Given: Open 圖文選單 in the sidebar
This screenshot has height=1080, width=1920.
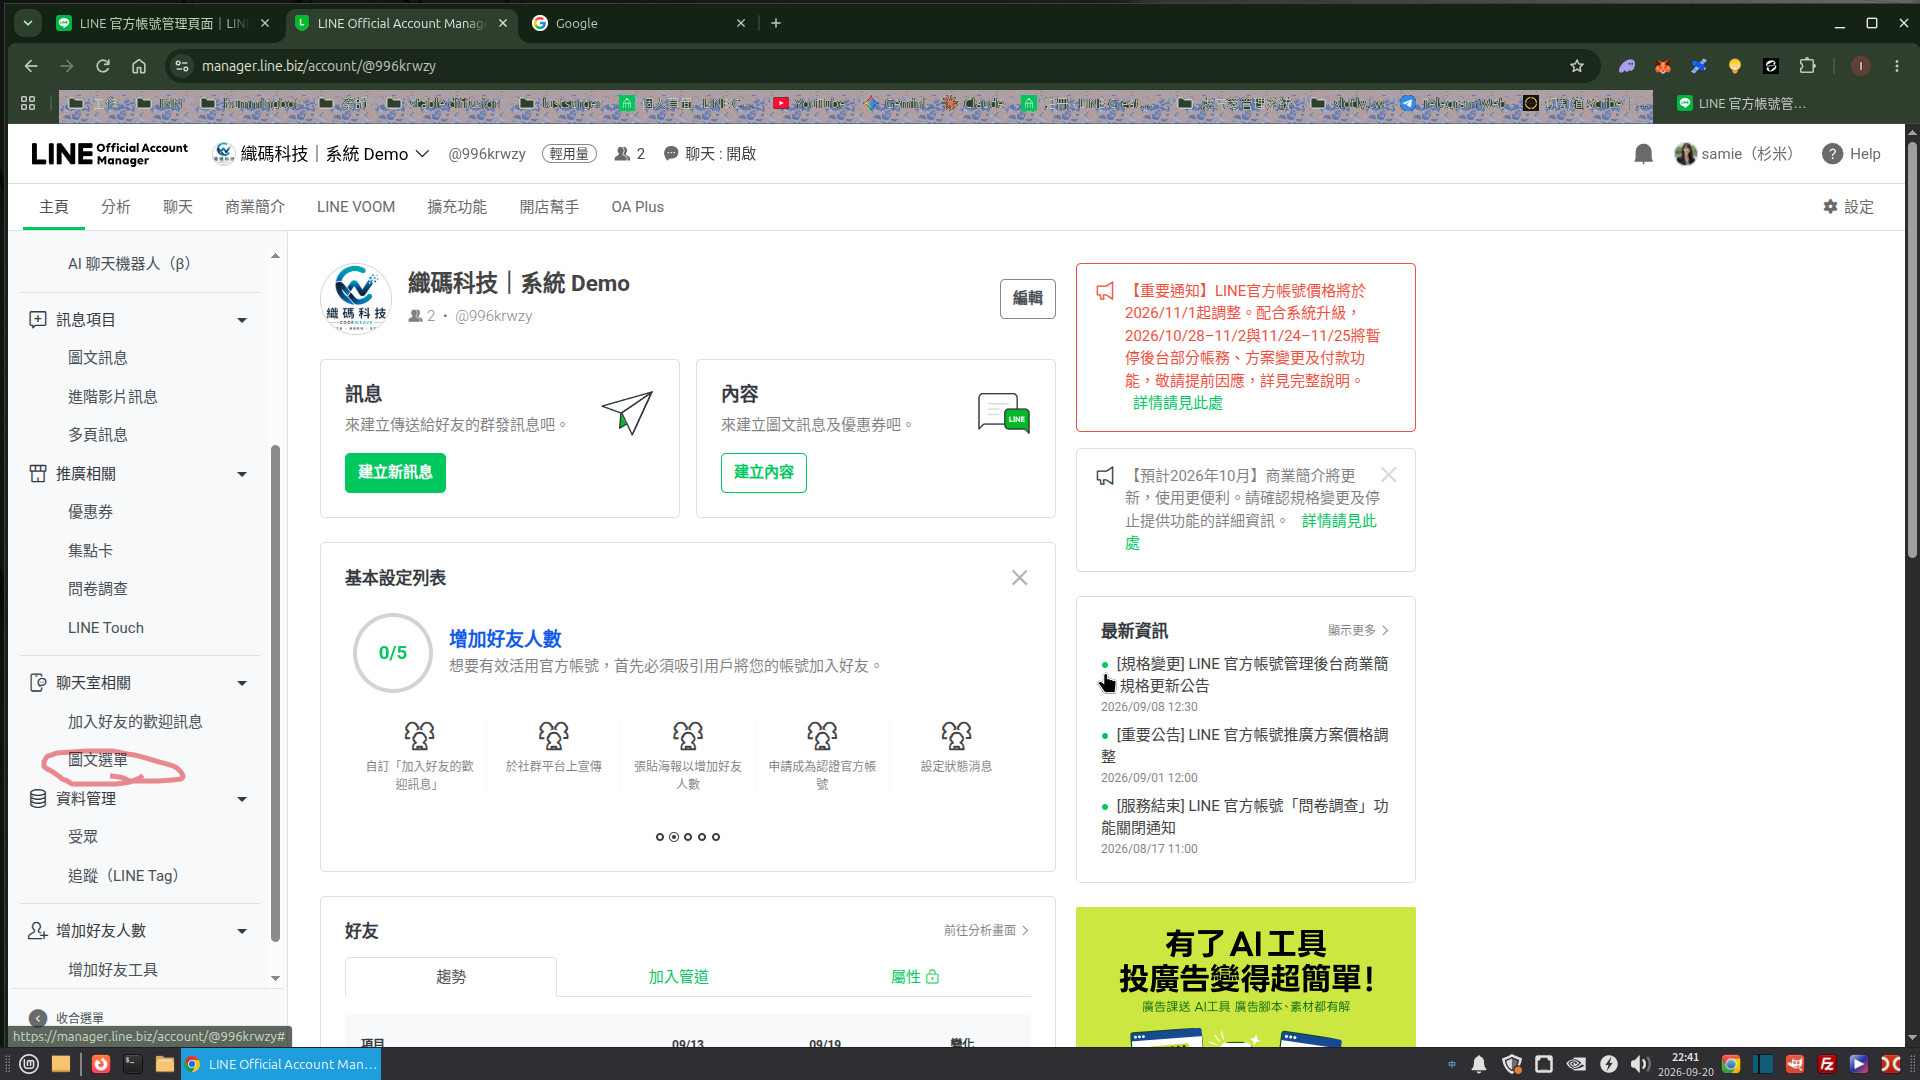Looking at the screenshot, I should click(98, 760).
